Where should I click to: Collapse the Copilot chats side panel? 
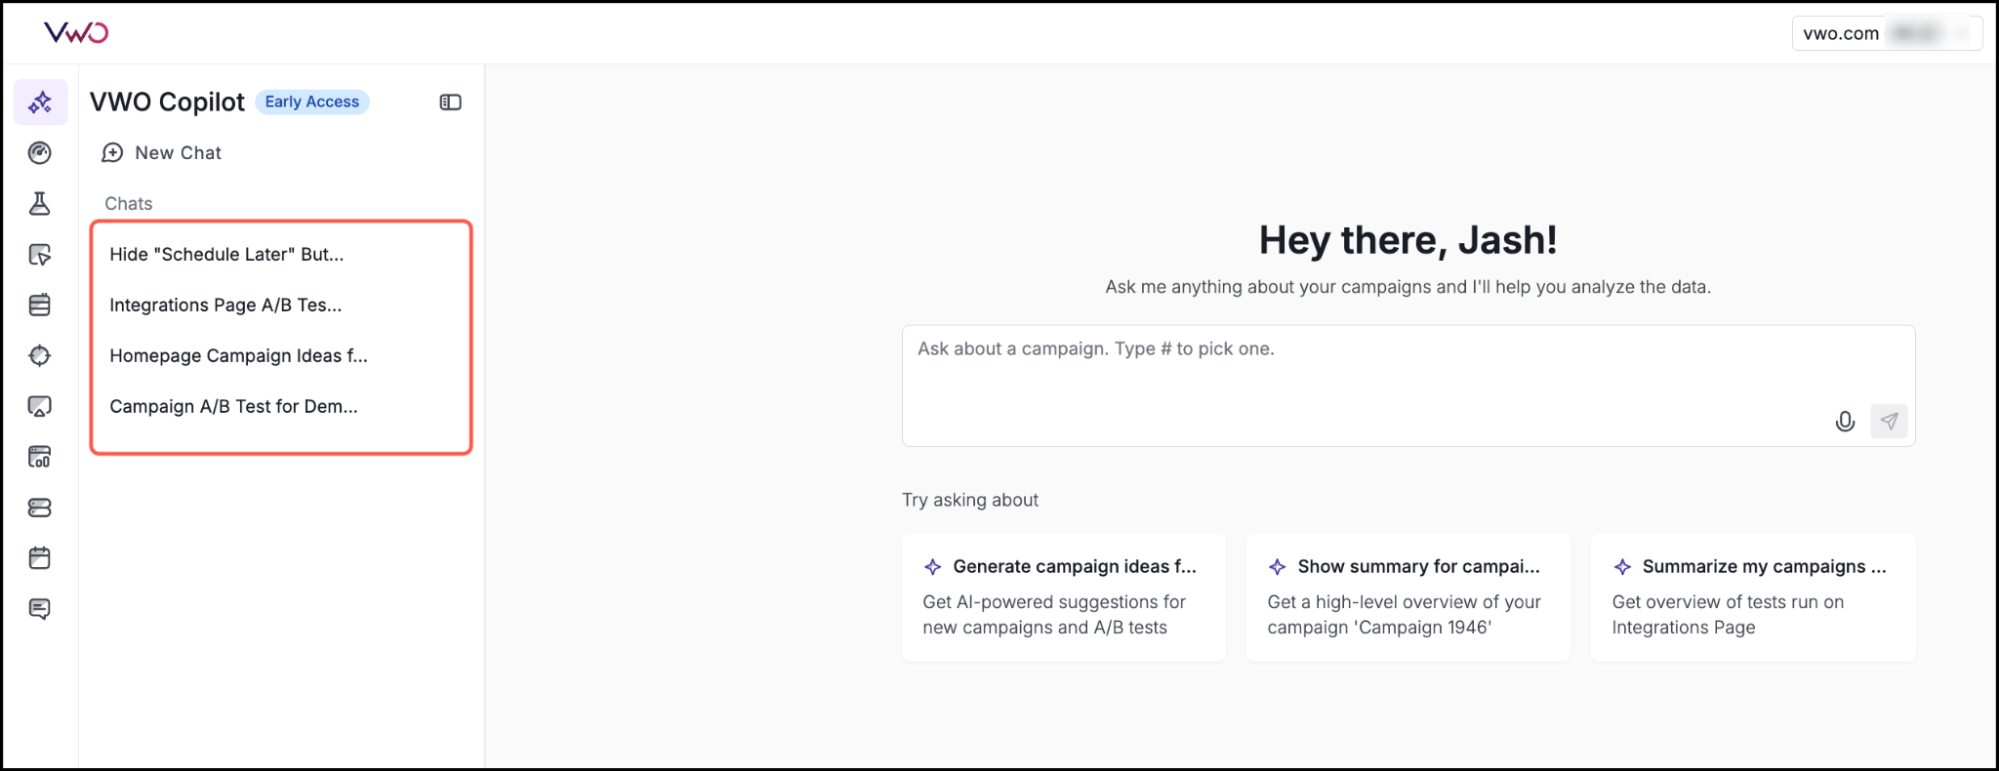451,102
